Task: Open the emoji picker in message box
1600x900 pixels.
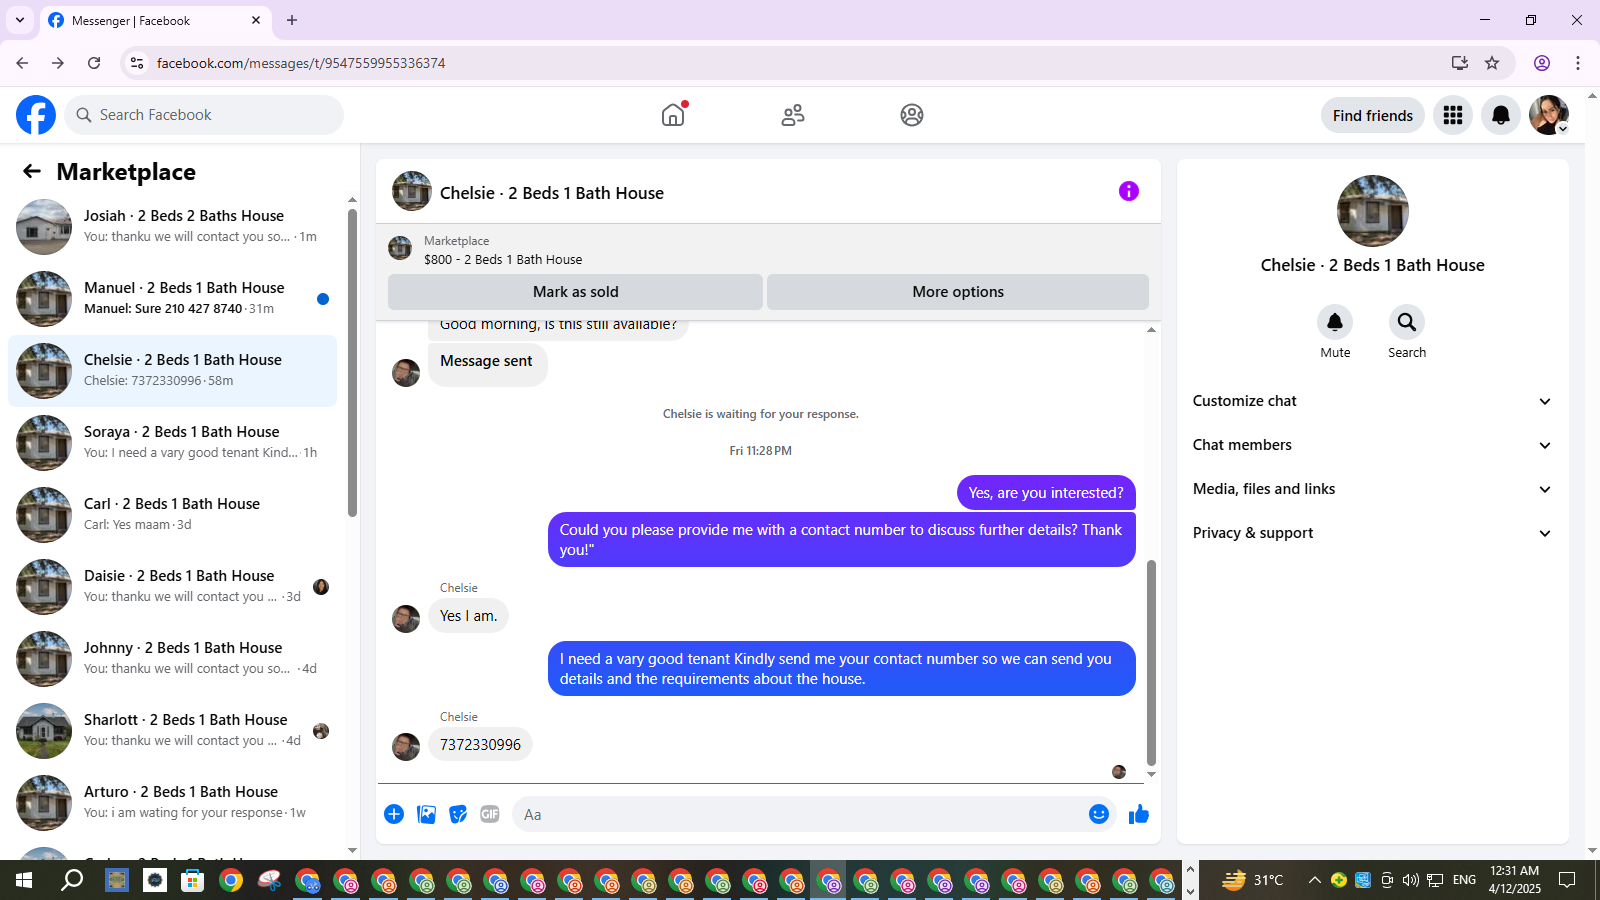Action: 1099,814
